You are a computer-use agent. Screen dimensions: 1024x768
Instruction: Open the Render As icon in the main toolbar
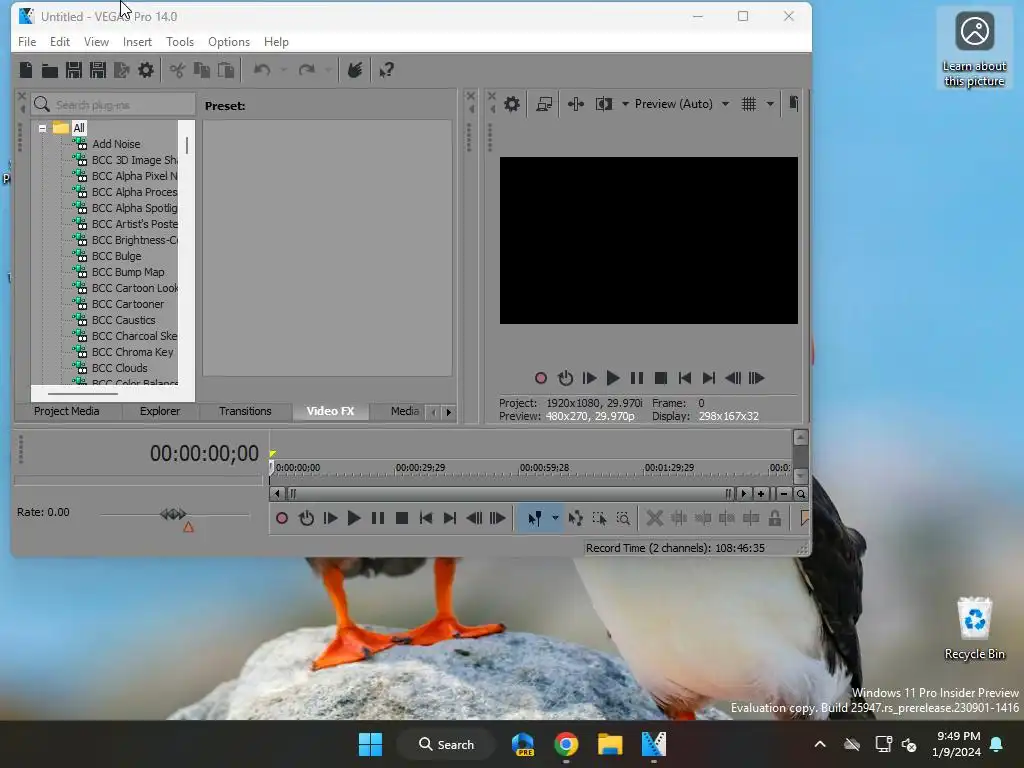click(x=121, y=70)
